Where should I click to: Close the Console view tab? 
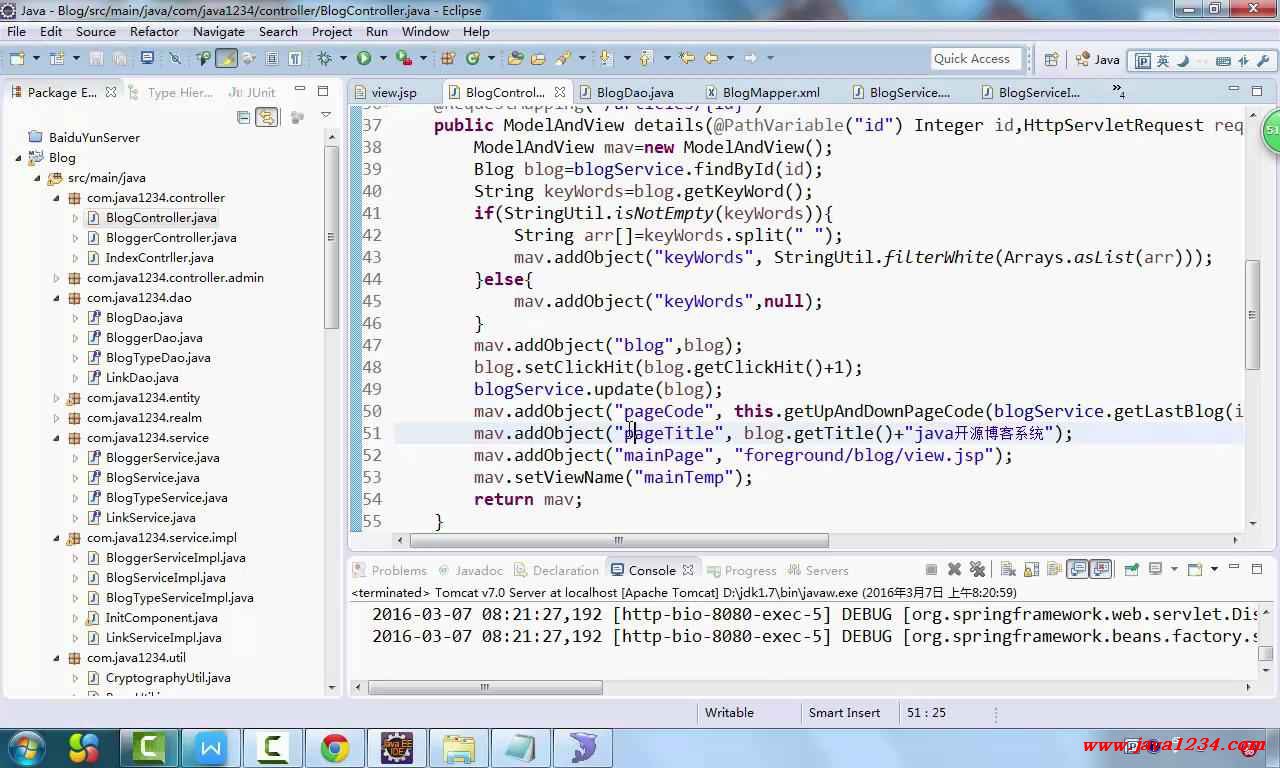(x=688, y=570)
